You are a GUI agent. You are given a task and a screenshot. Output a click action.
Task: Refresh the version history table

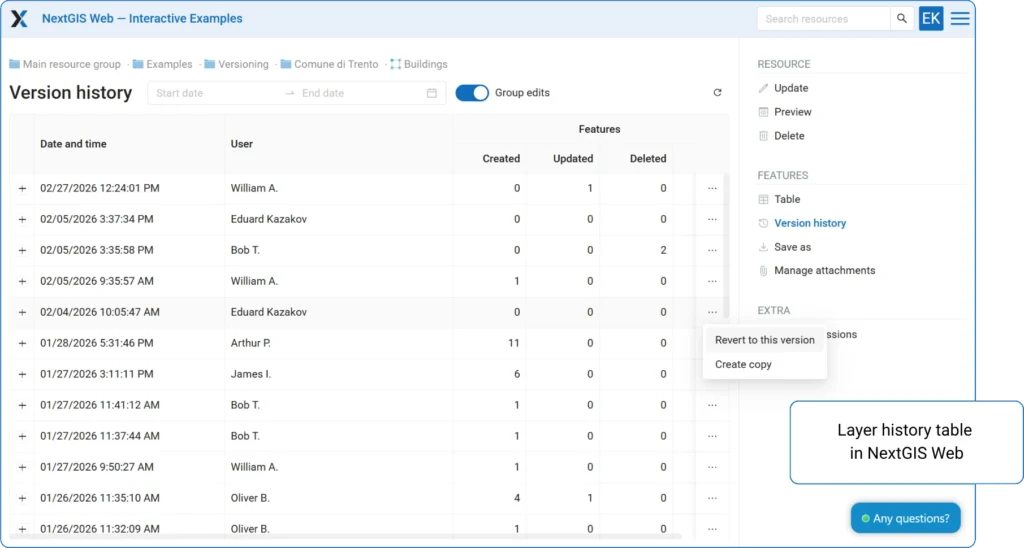coord(717,93)
